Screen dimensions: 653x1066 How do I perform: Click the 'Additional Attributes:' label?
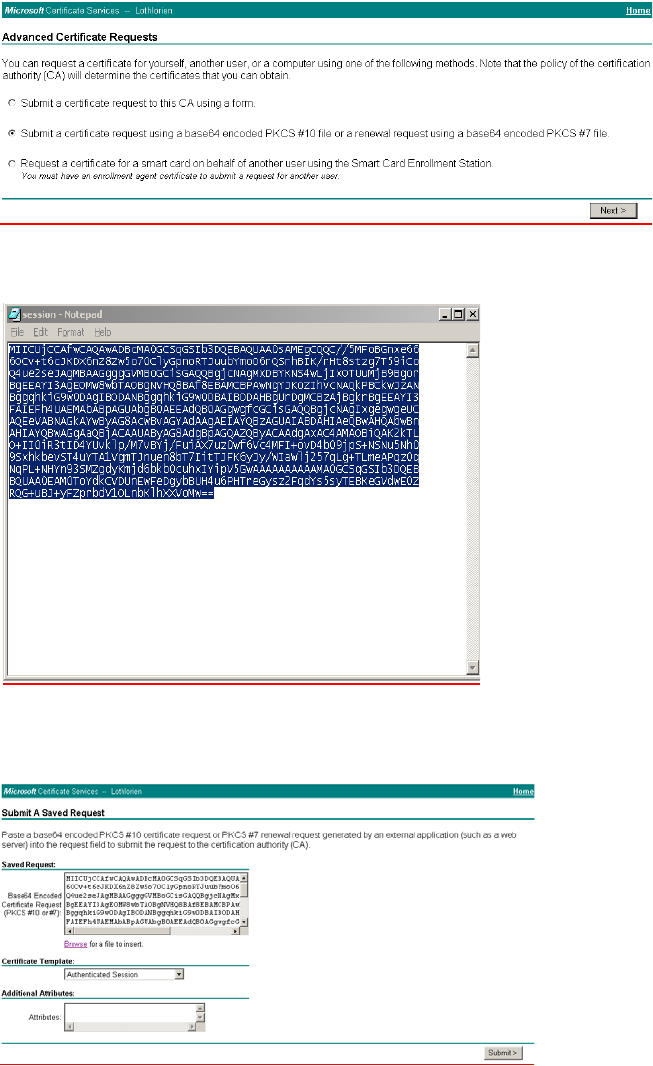[37, 993]
